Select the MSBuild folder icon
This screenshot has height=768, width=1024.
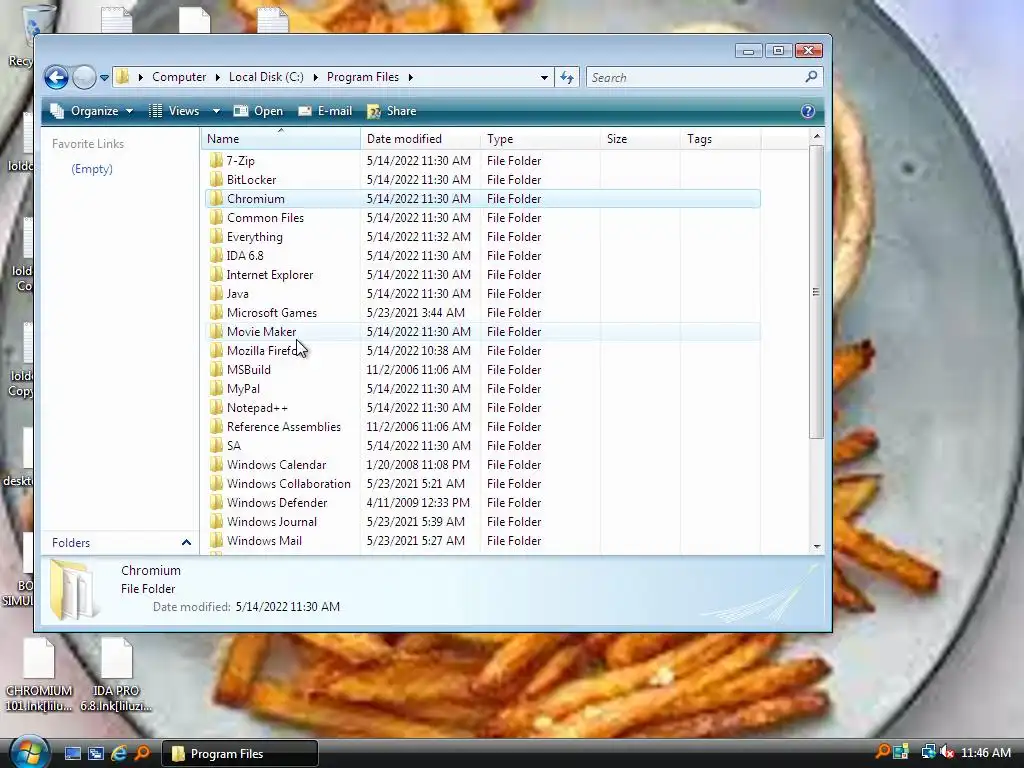pos(216,370)
